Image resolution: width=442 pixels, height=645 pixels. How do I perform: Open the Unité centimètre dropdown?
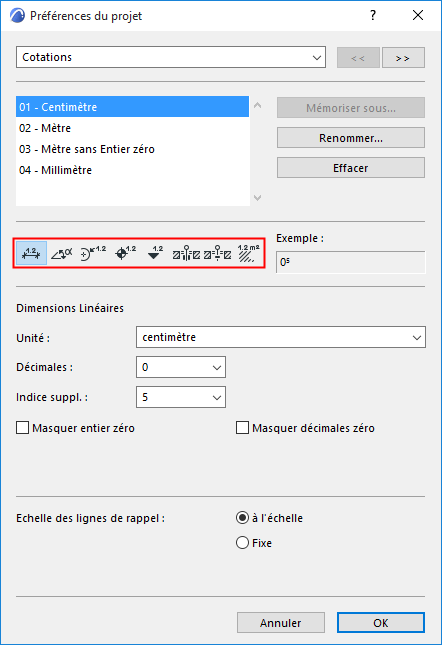tap(281, 337)
